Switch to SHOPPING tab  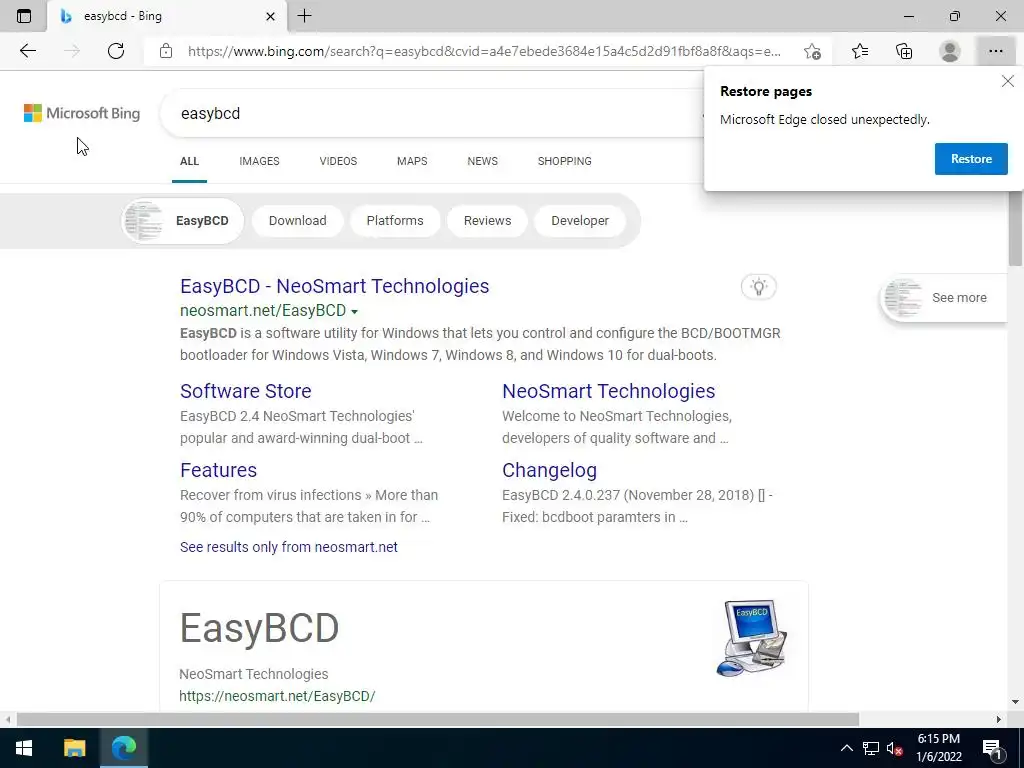pos(565,161)
